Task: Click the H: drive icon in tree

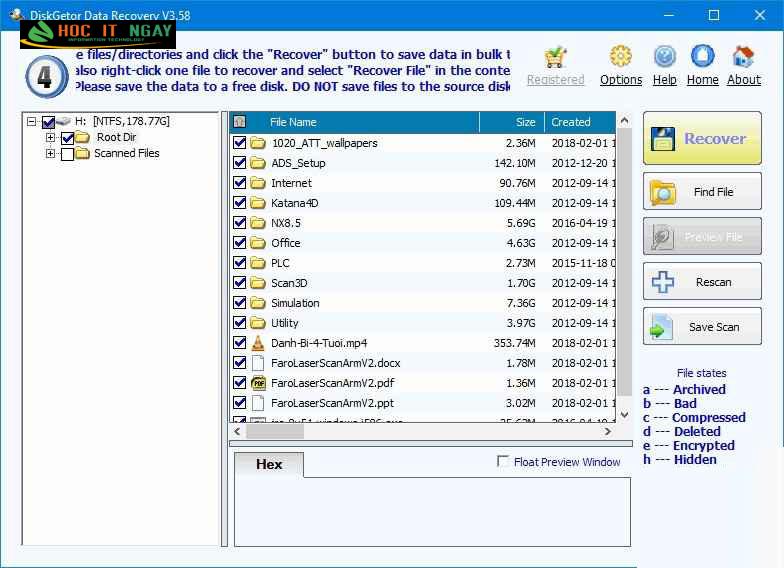Action: tap(64, 121)
